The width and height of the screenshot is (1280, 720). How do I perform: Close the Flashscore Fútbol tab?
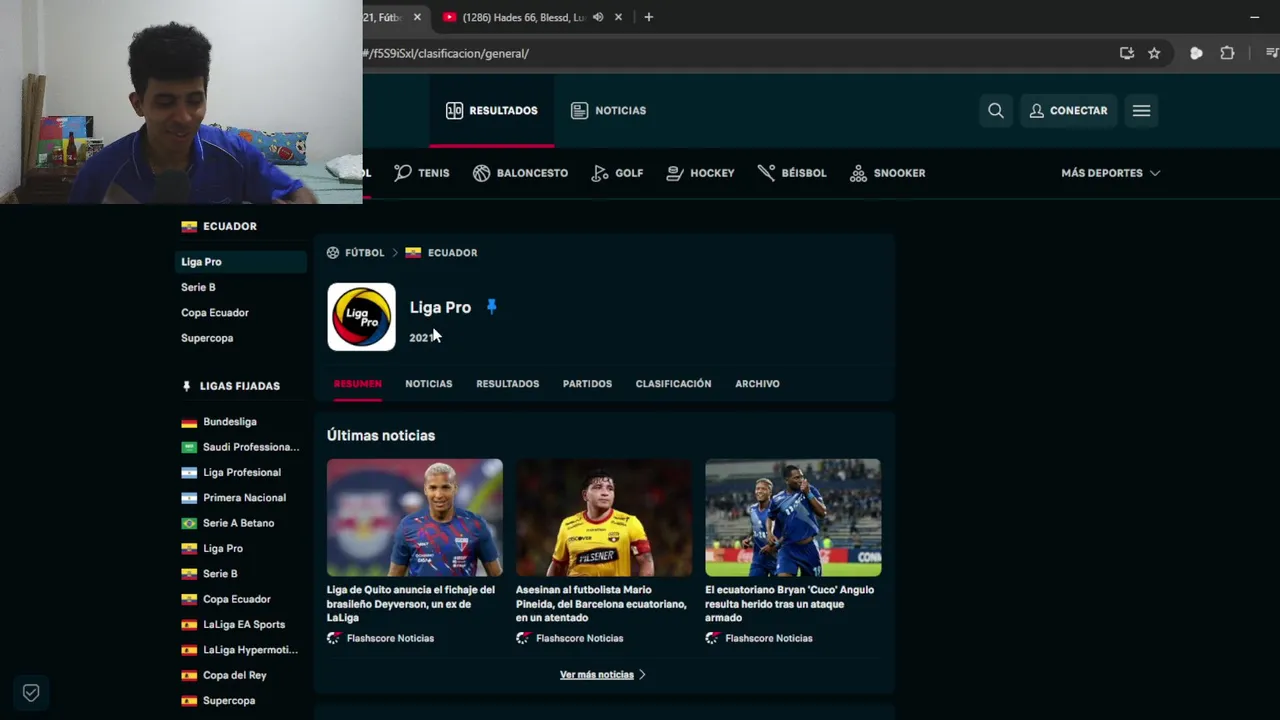click(x=417, y=17)
